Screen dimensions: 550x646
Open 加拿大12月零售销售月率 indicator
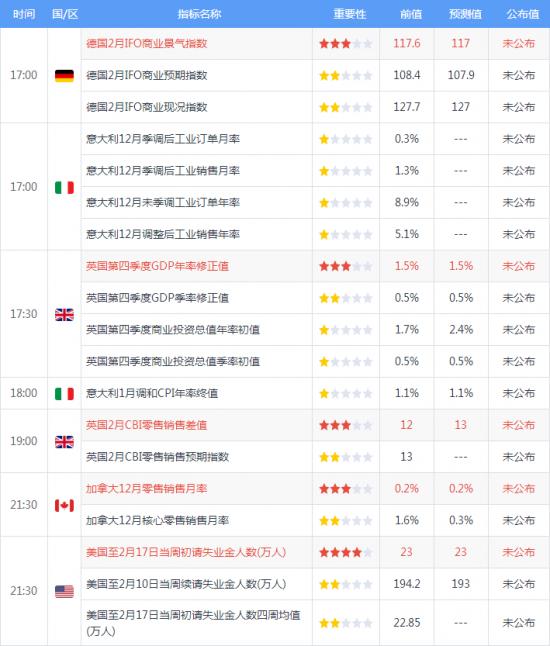(146, 489)
